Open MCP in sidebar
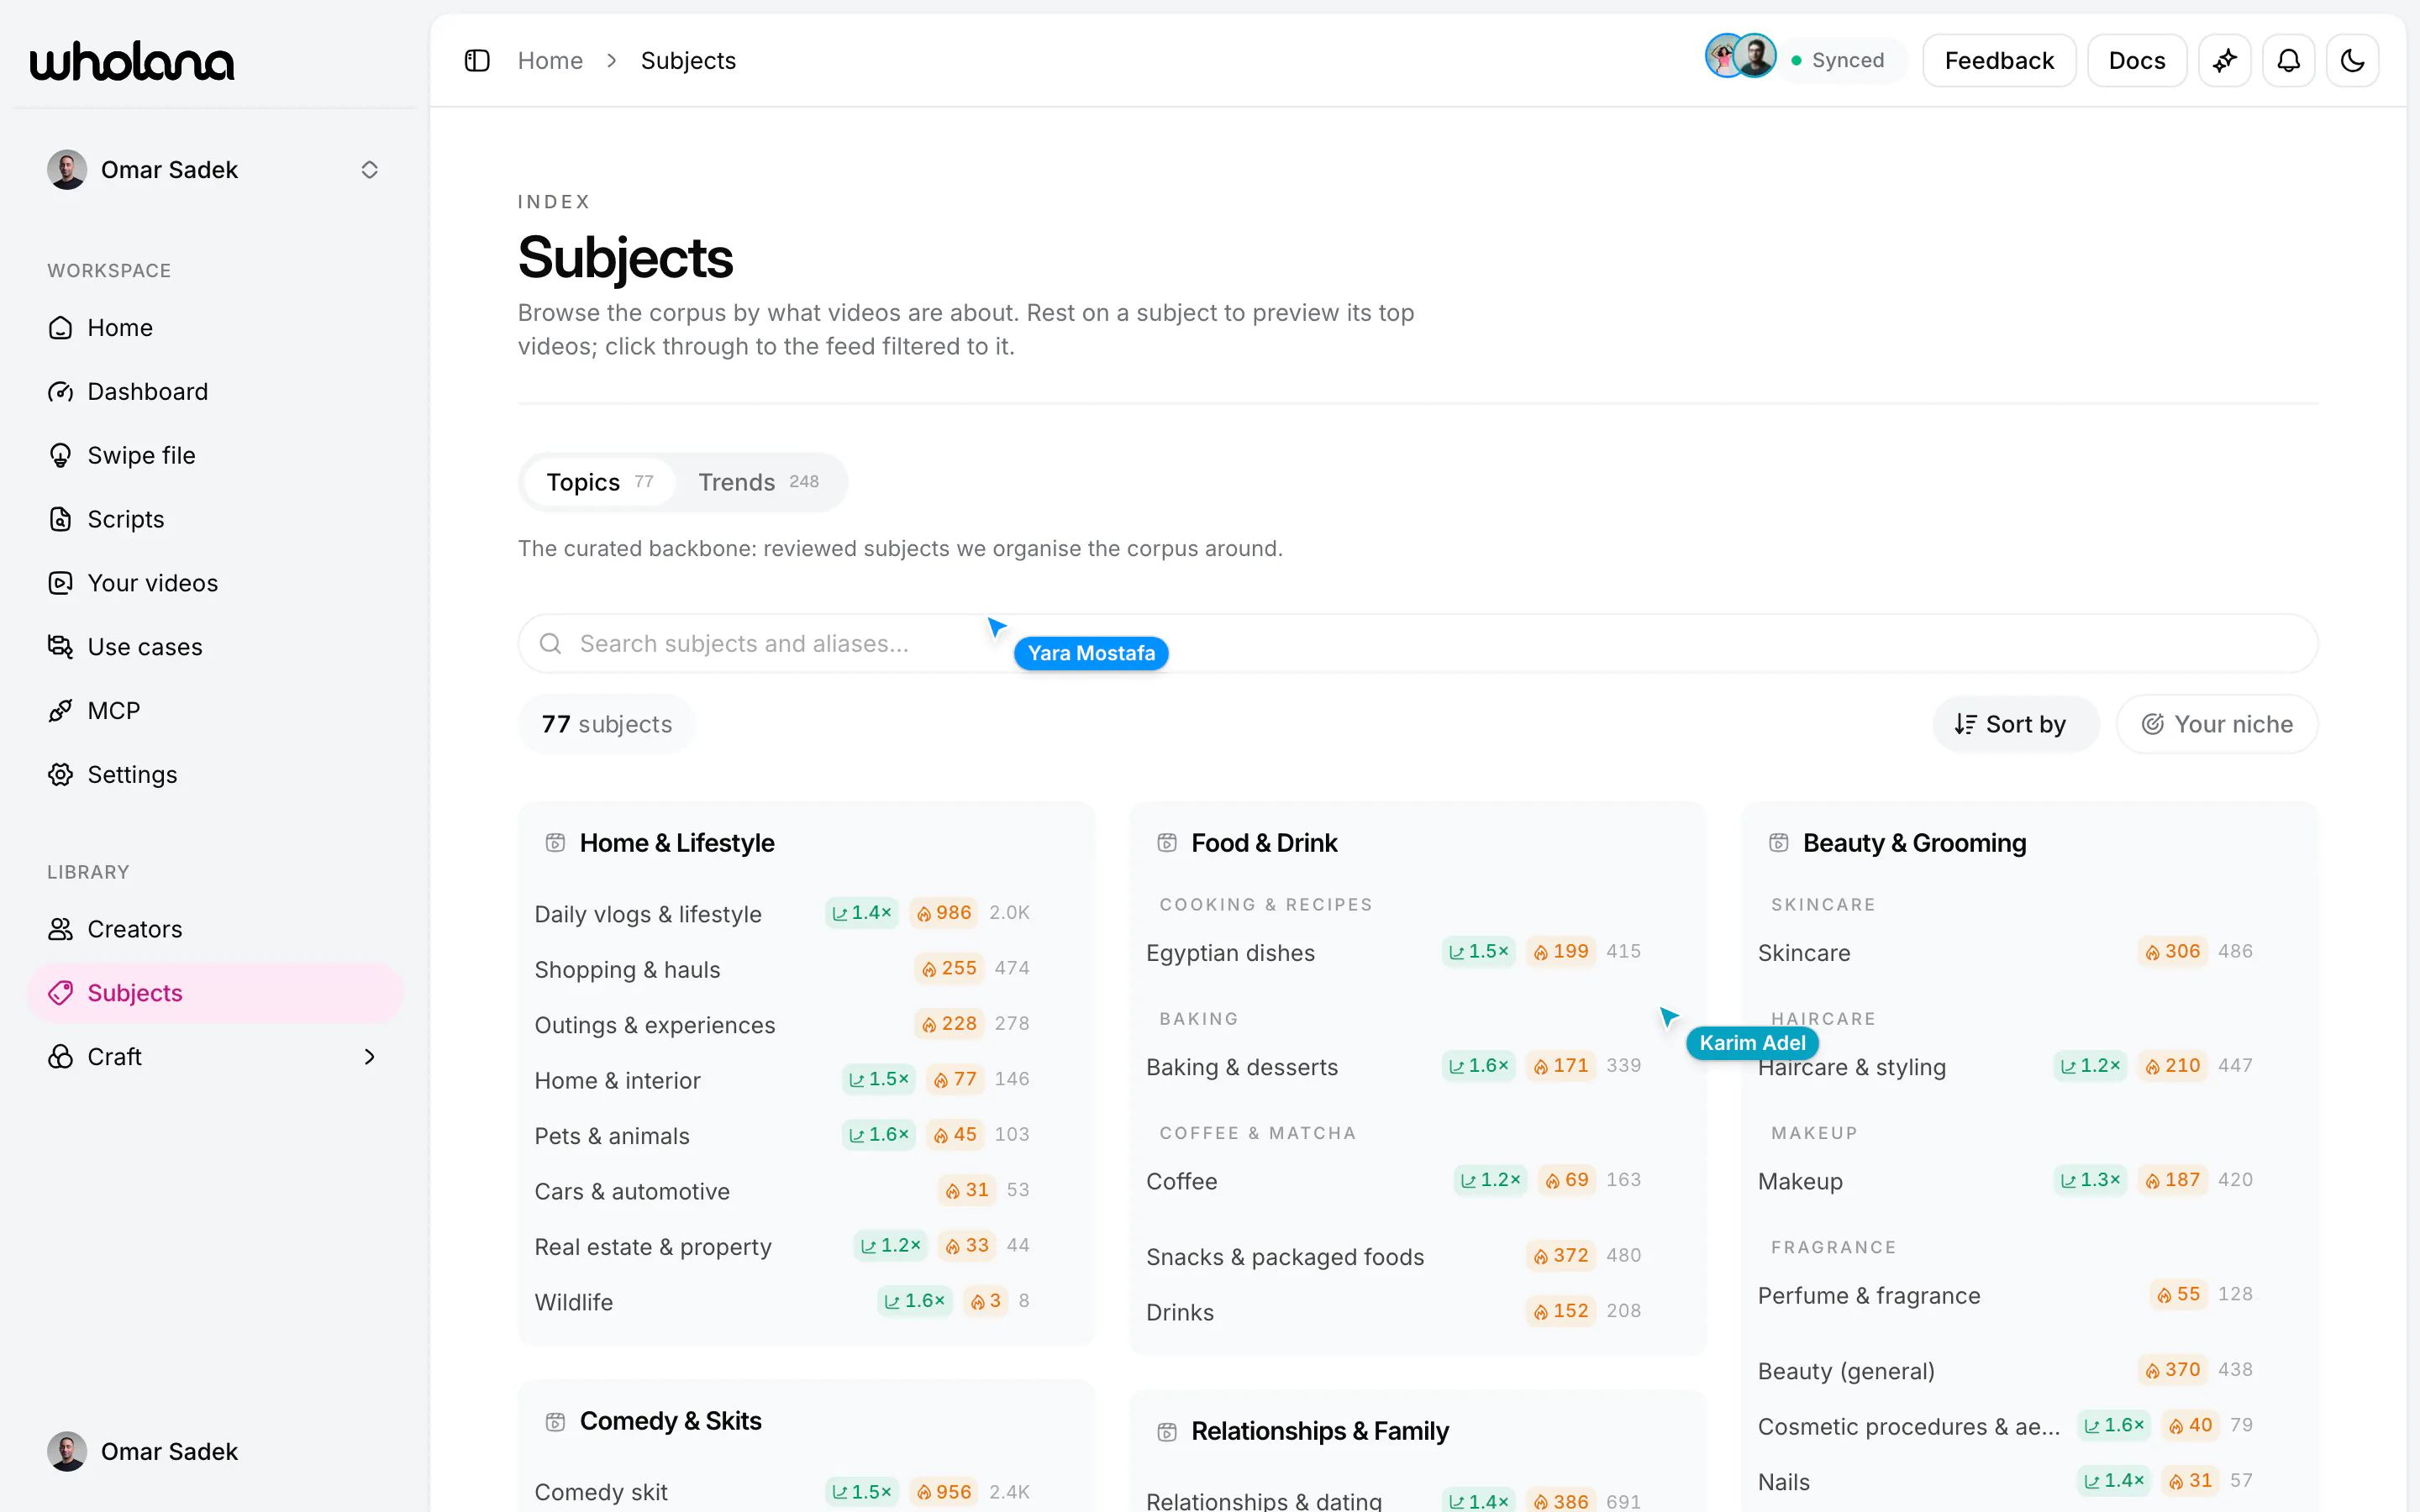Image resolution: width=2420 pixels, height=1512 pixels. [x=215, y=711]
